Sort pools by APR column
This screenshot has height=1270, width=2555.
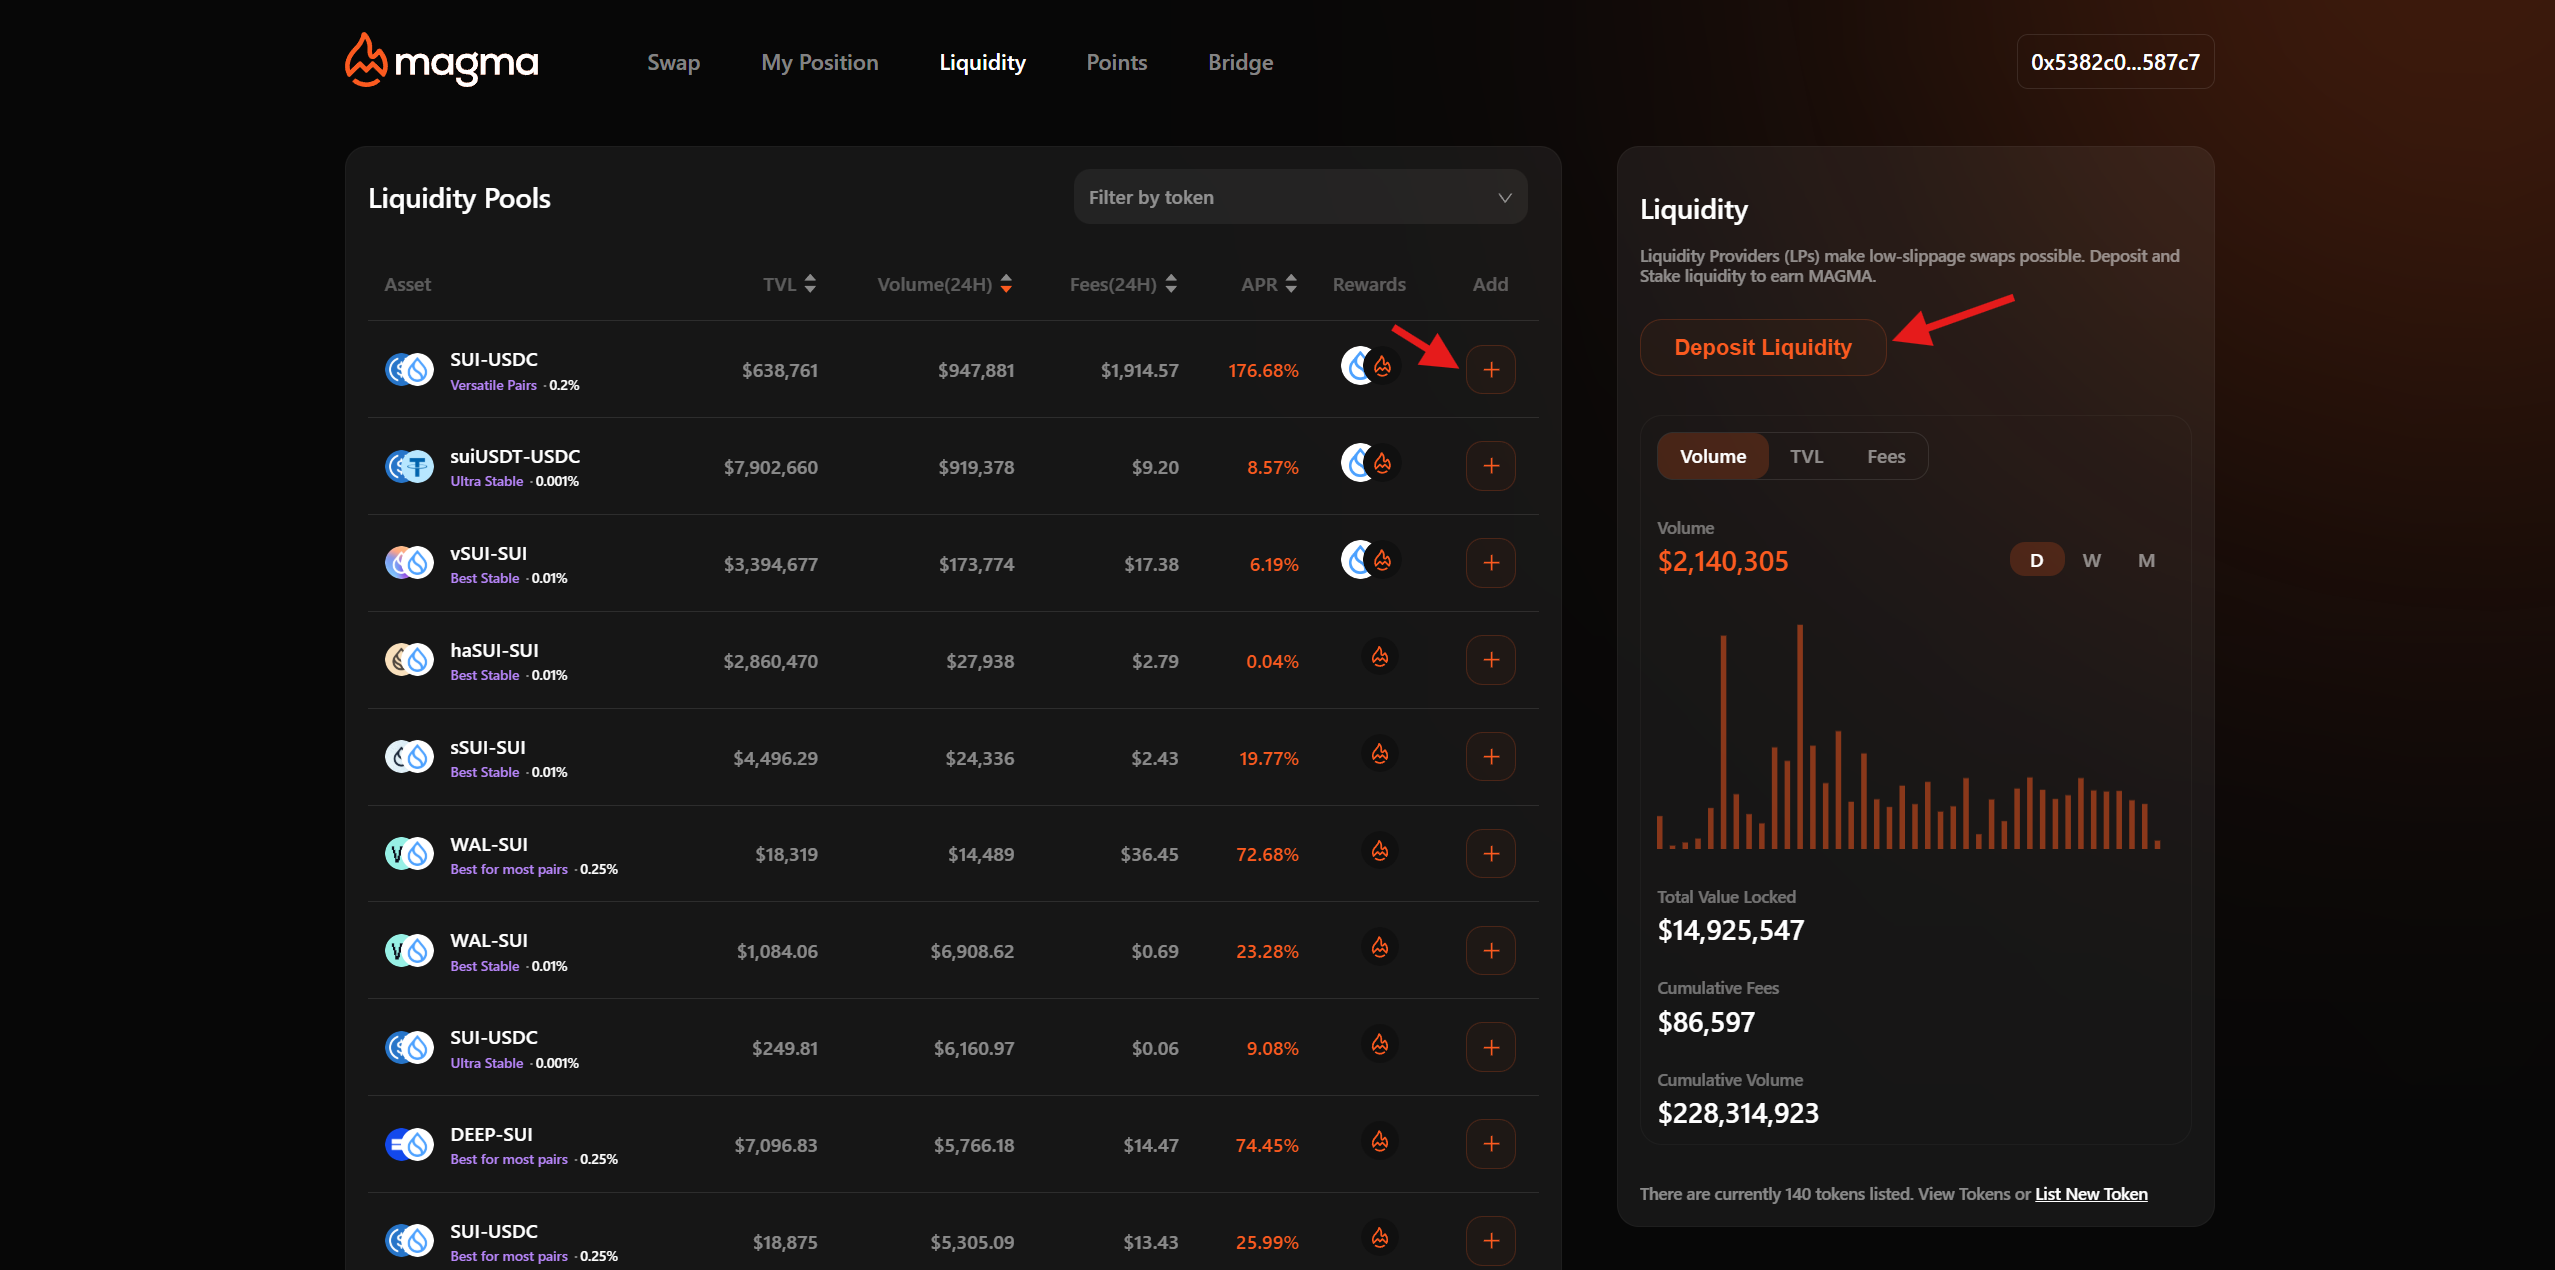1269,285
